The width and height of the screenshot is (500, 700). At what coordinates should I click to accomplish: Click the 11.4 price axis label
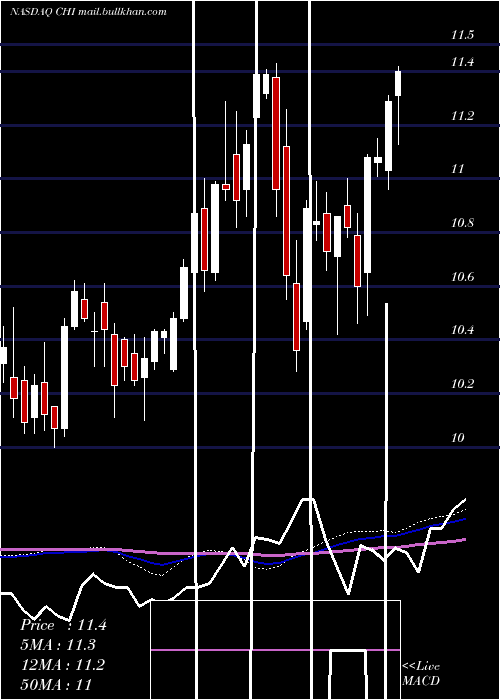tap(462, 62)
